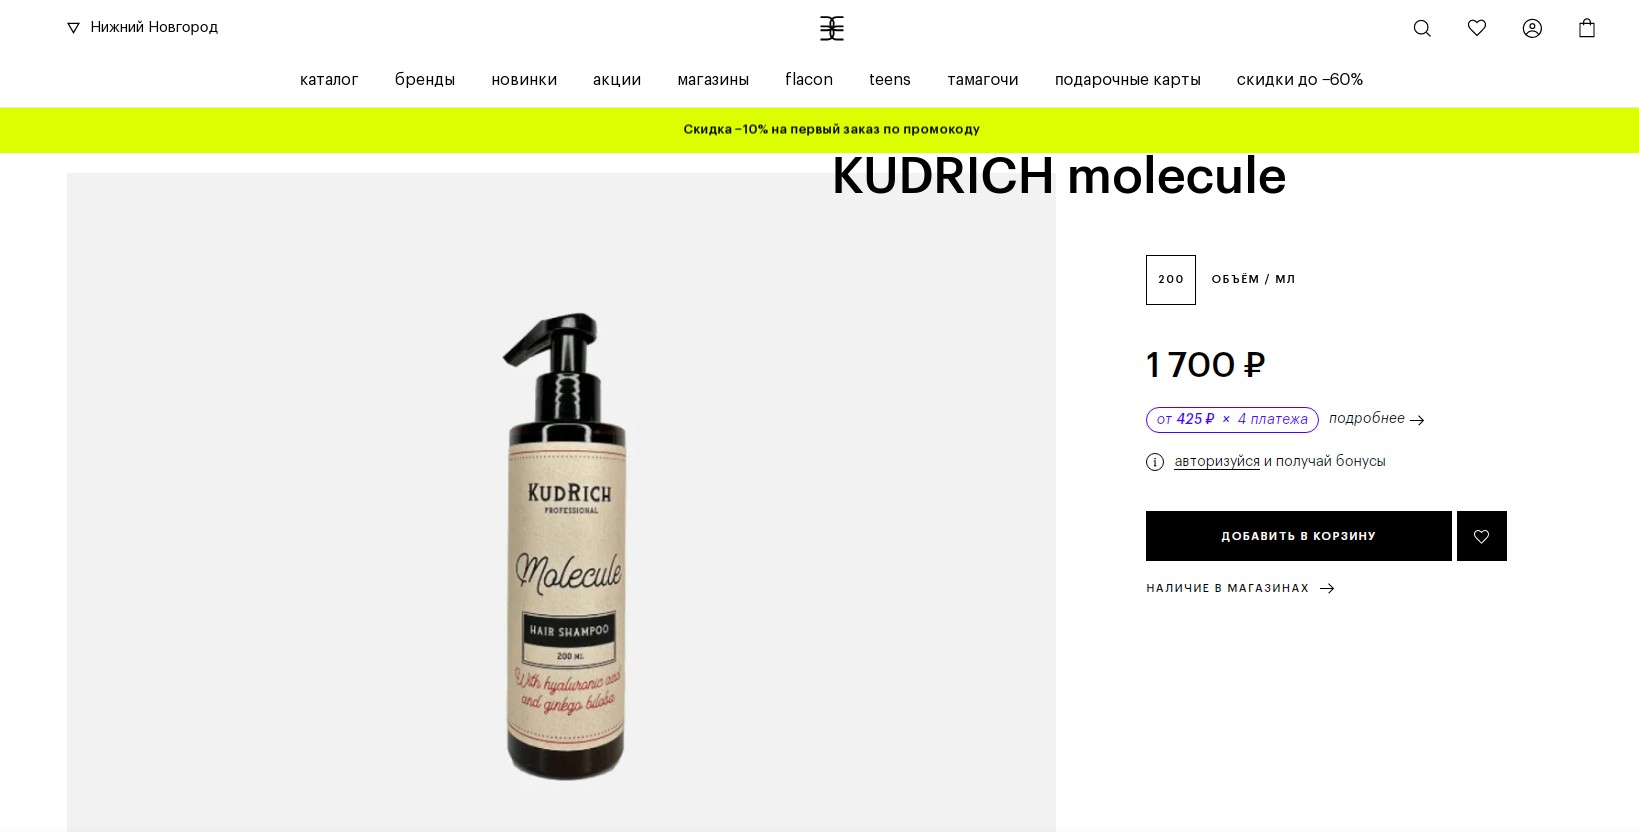This screenshot has width=1639, height=832.
Task: Follow the авторизуйся link
Action: click(1217, 461)
